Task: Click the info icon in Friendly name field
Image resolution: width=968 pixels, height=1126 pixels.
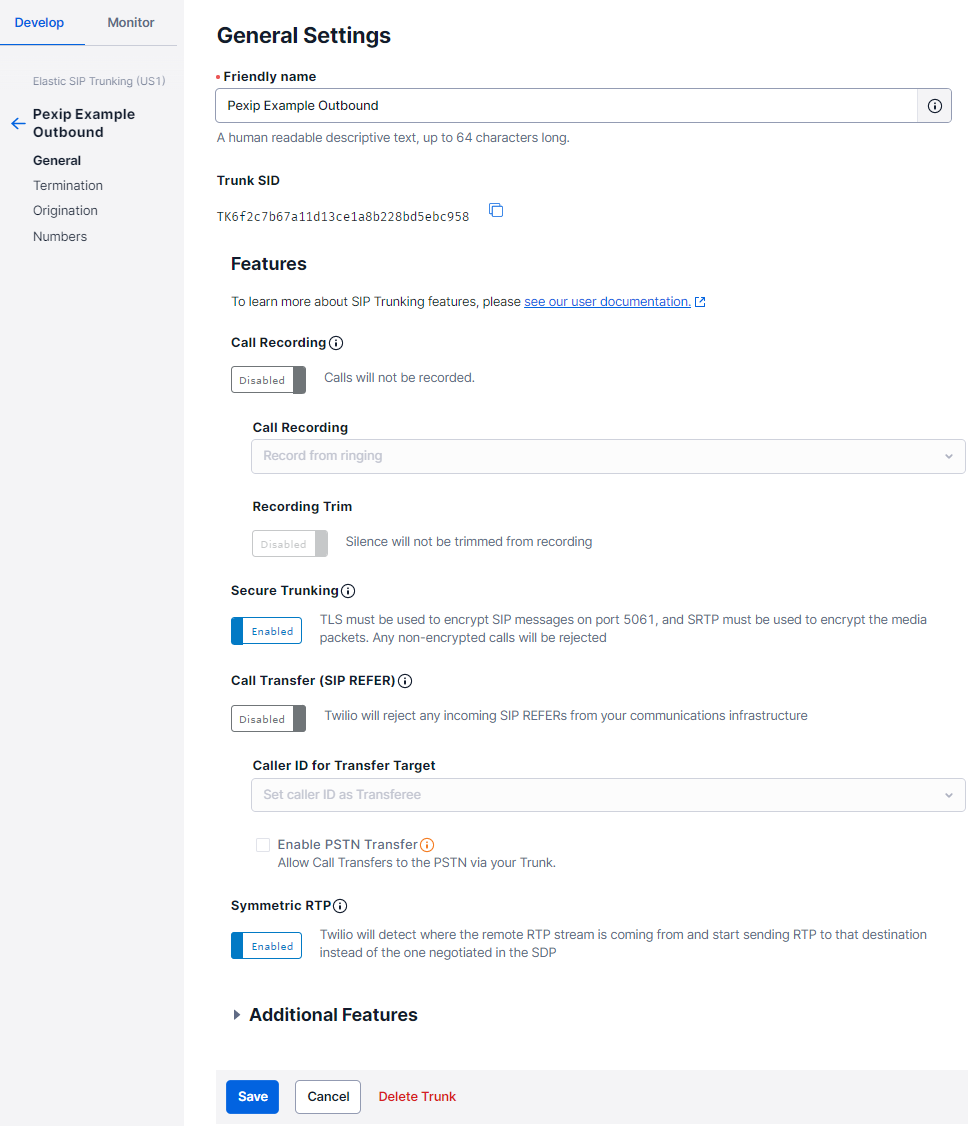Action: 935,106
